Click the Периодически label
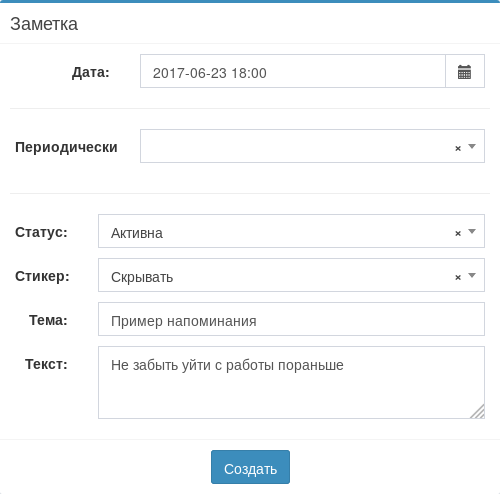The image size is (500, 494). (66, 147)
